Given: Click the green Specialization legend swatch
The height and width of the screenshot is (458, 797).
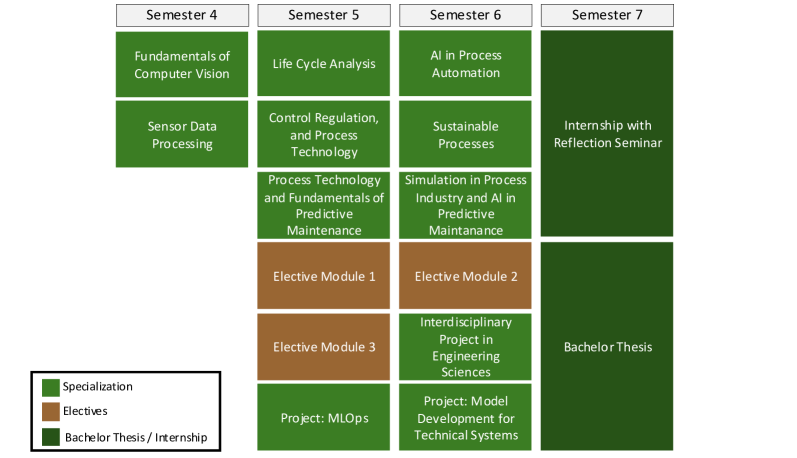Looking at the screenshot, I should (x=51, y=387).
